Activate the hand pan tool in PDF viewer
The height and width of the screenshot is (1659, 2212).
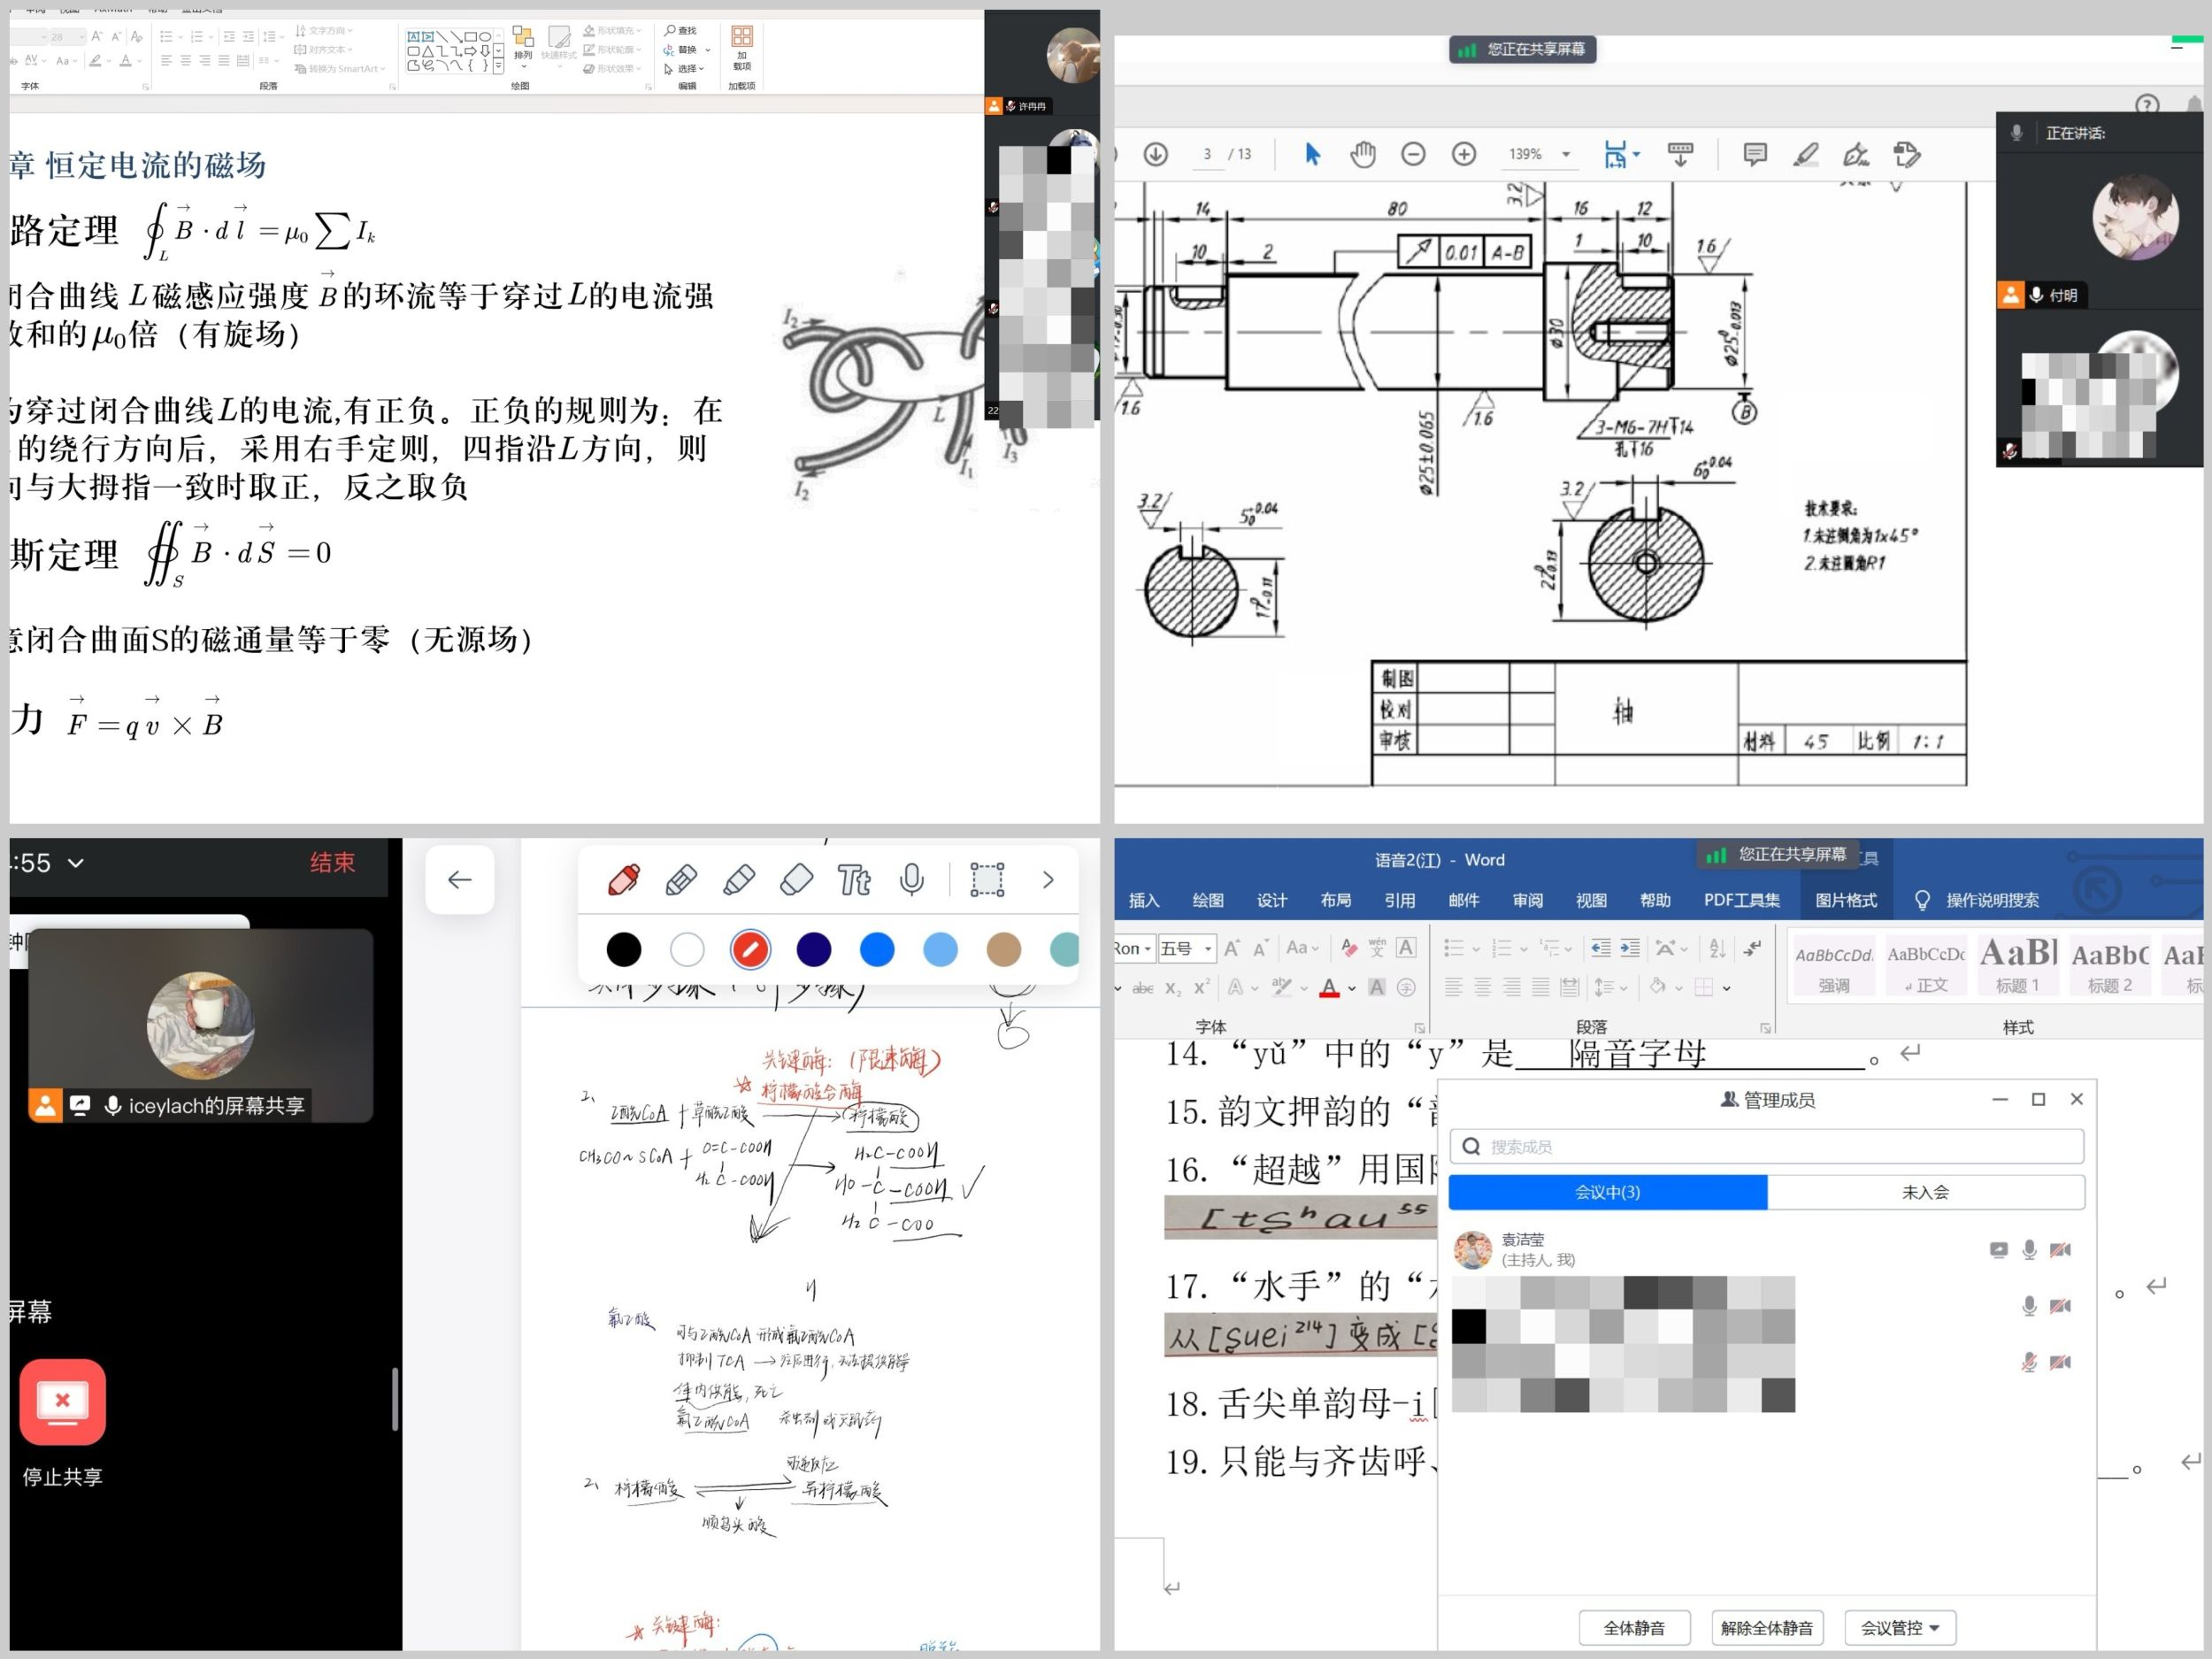pyautogui.click(x=1363, y=154)
